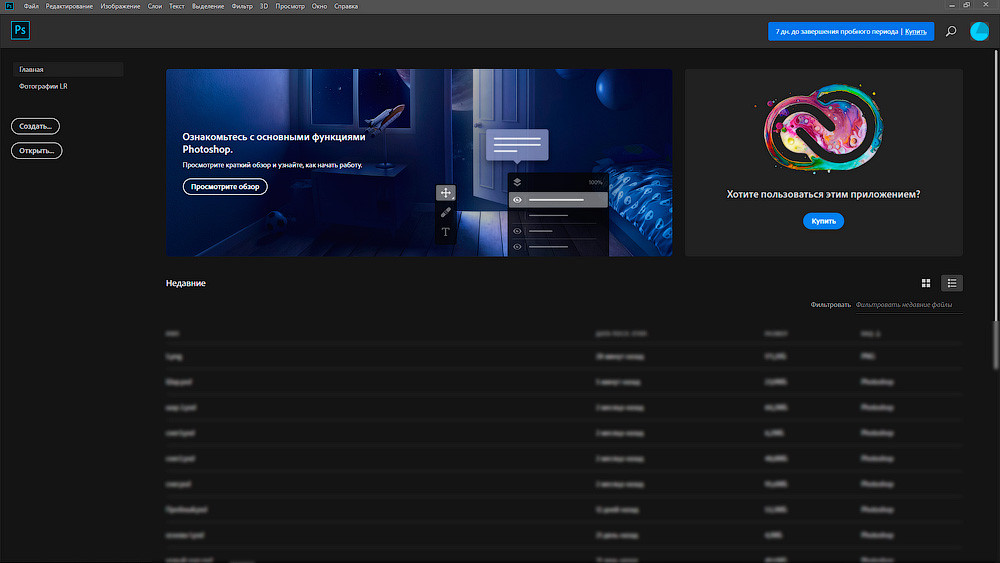Open the search magnifier icon
This screenshot has height=563, width=1000.
point(951,31)
